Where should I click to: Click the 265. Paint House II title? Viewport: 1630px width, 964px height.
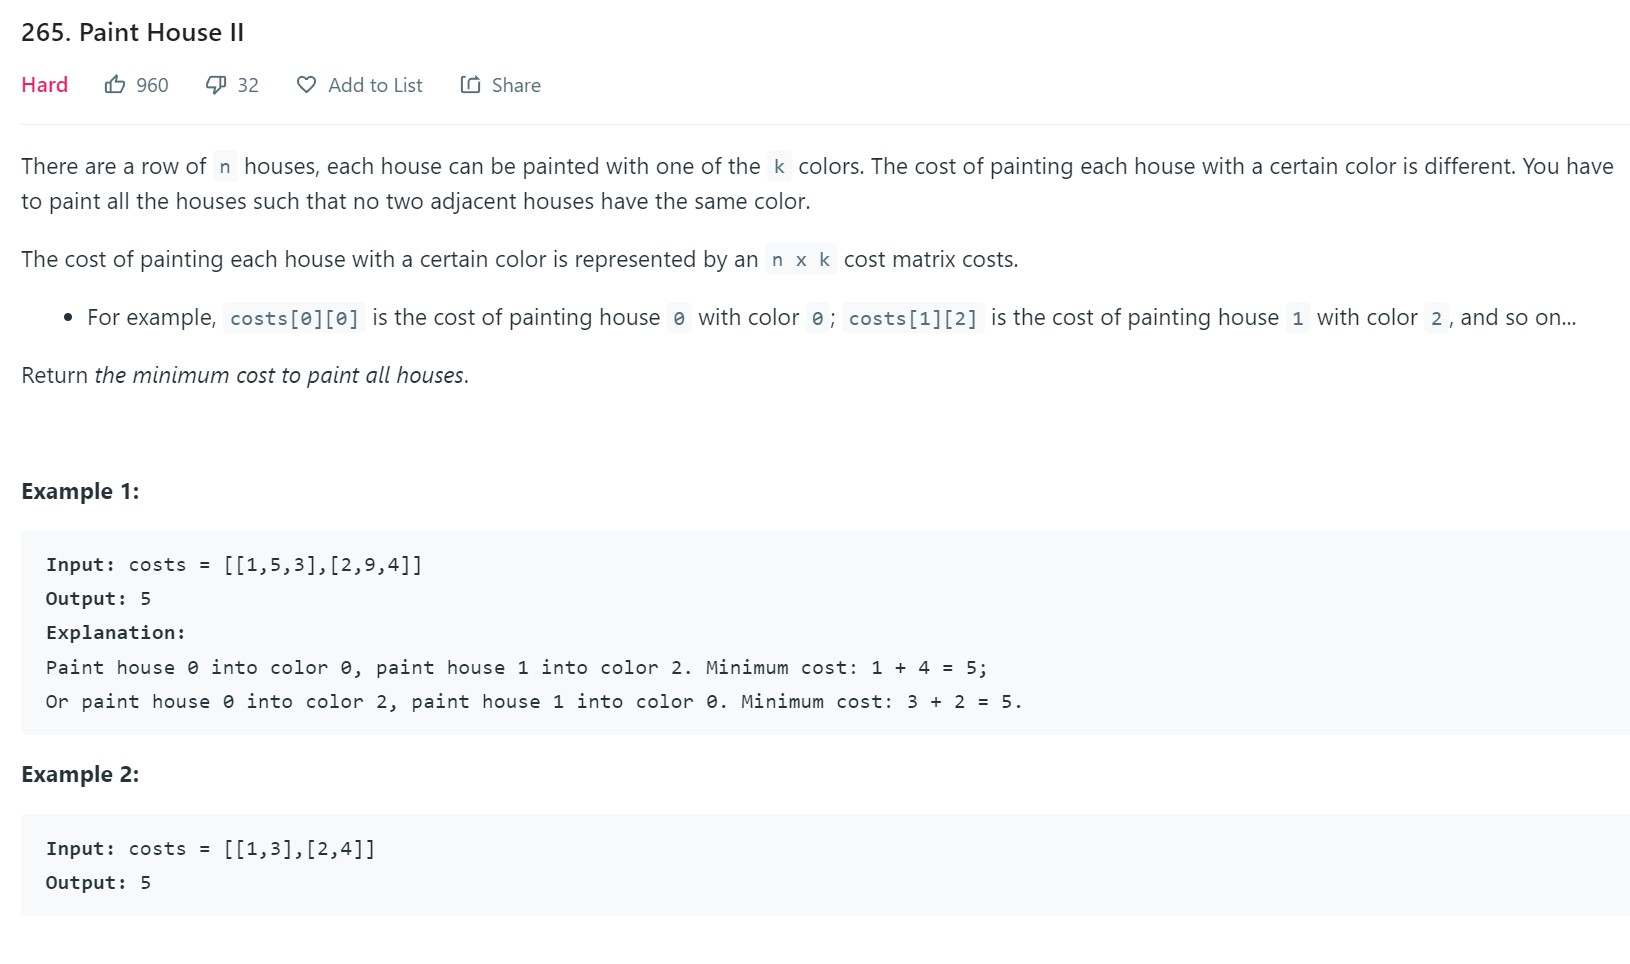pyautogui.click(x=132, y=32)
